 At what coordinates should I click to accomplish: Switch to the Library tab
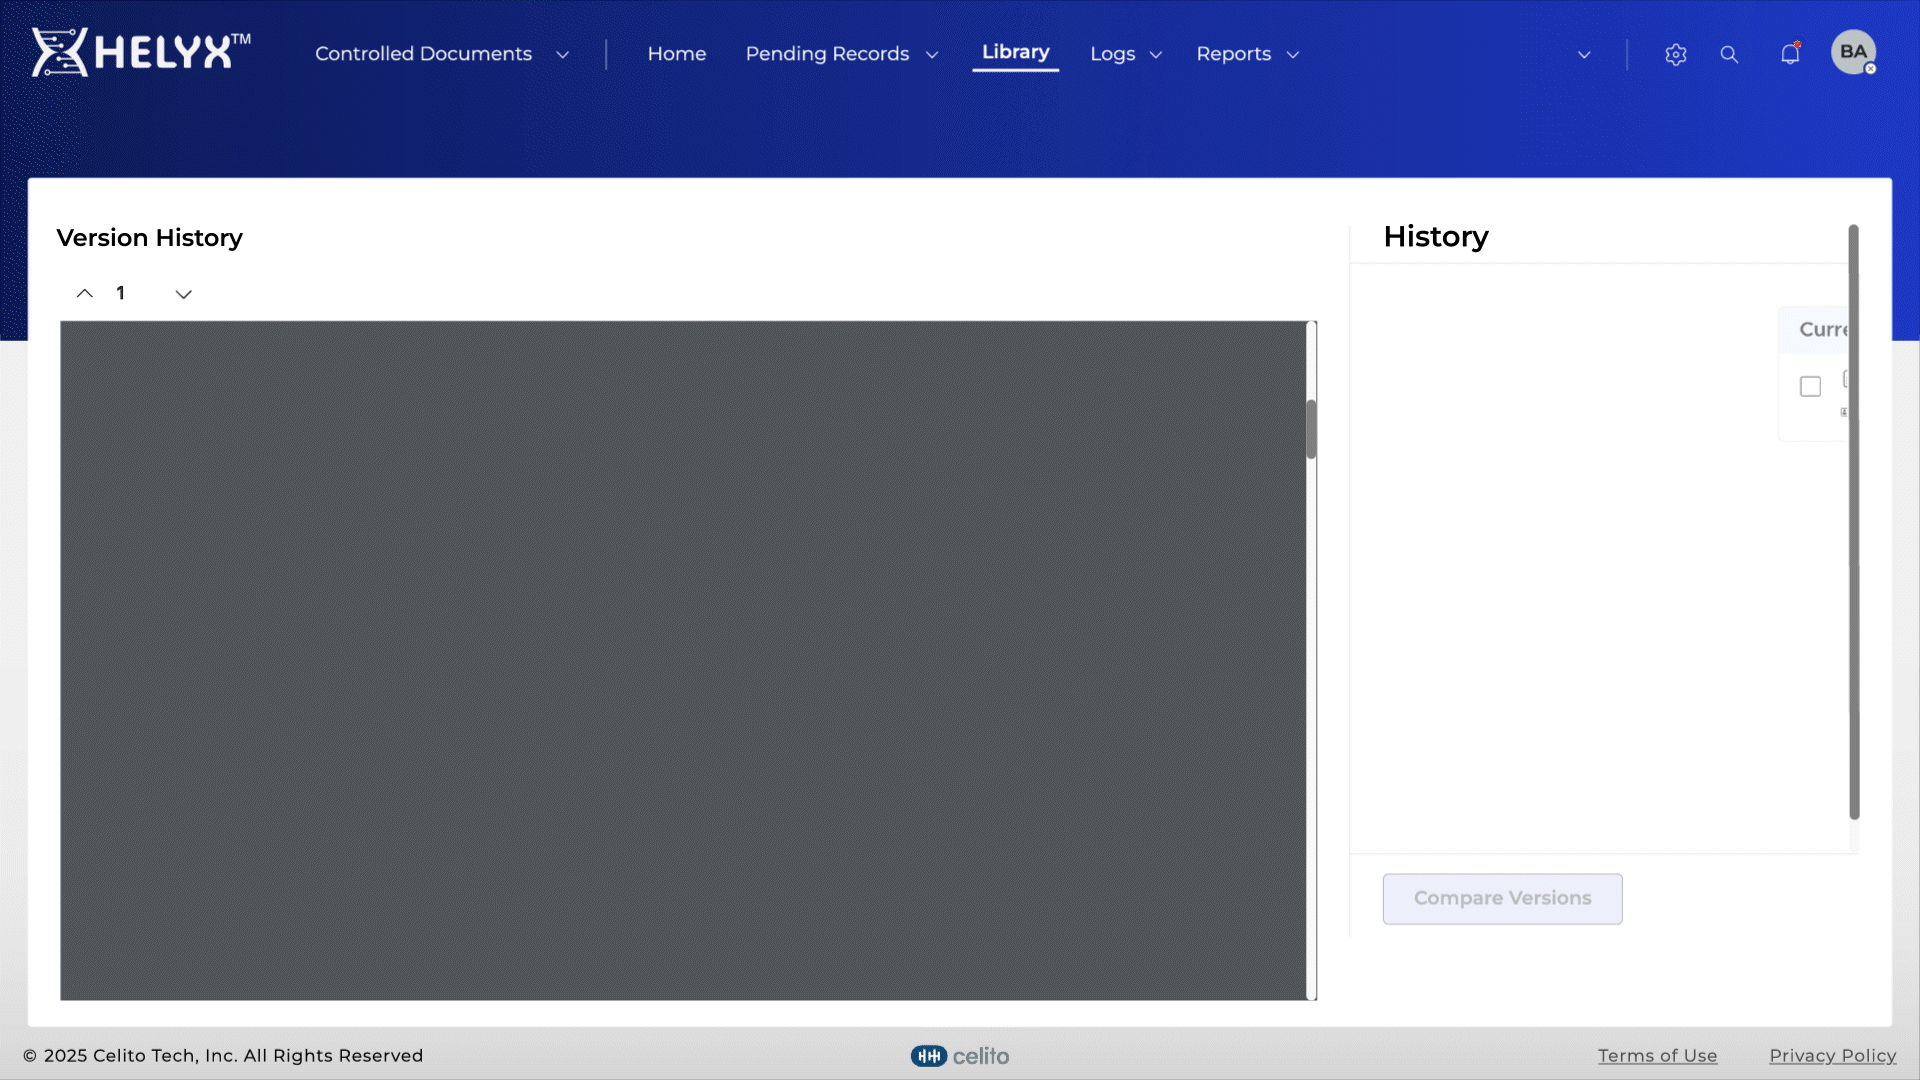[x=1015, y=52]
